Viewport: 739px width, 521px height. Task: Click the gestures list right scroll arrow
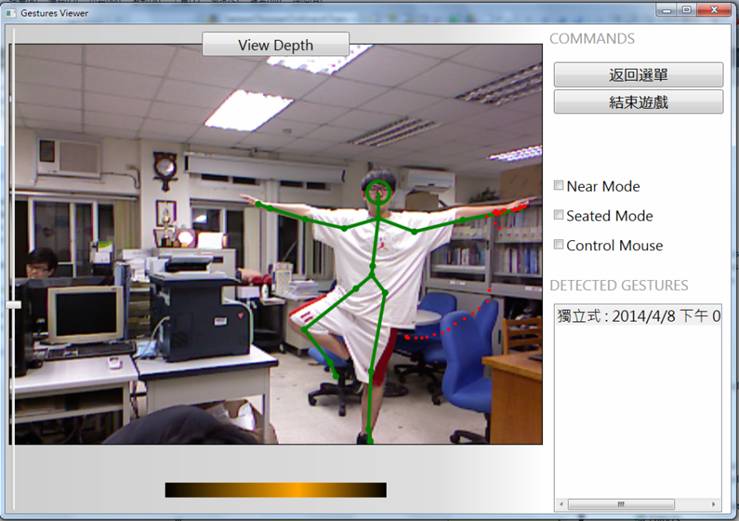click(x=715, y=504)
